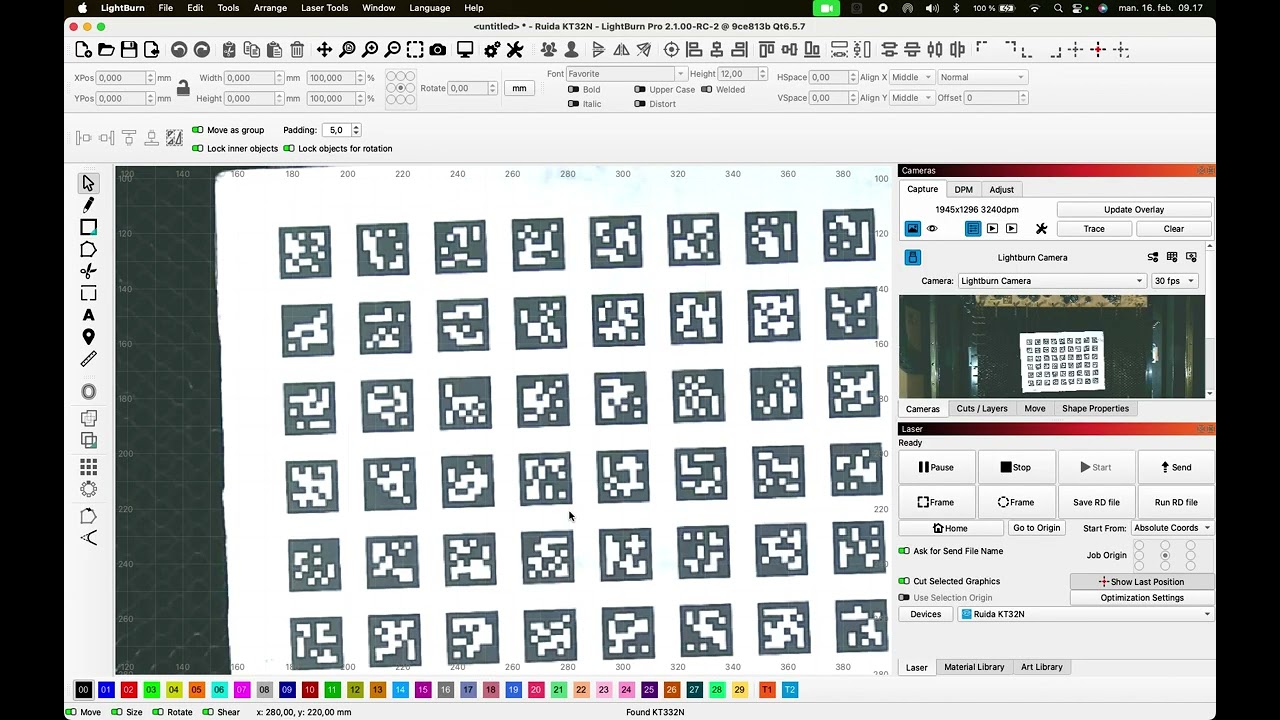Click the Go to Origin button
This screenshot has height=720, width=1280.
point(1036,528)
